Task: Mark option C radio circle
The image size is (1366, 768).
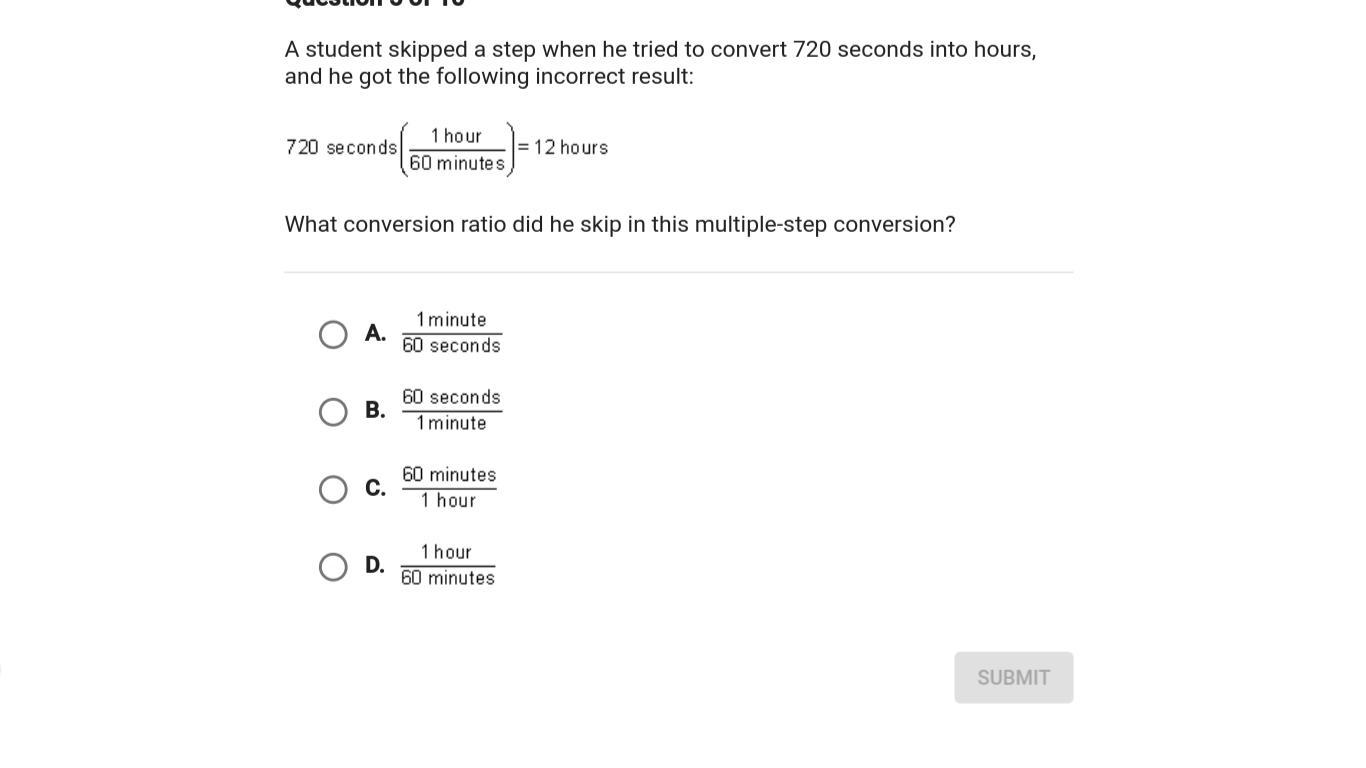Action: pos(333,489)
